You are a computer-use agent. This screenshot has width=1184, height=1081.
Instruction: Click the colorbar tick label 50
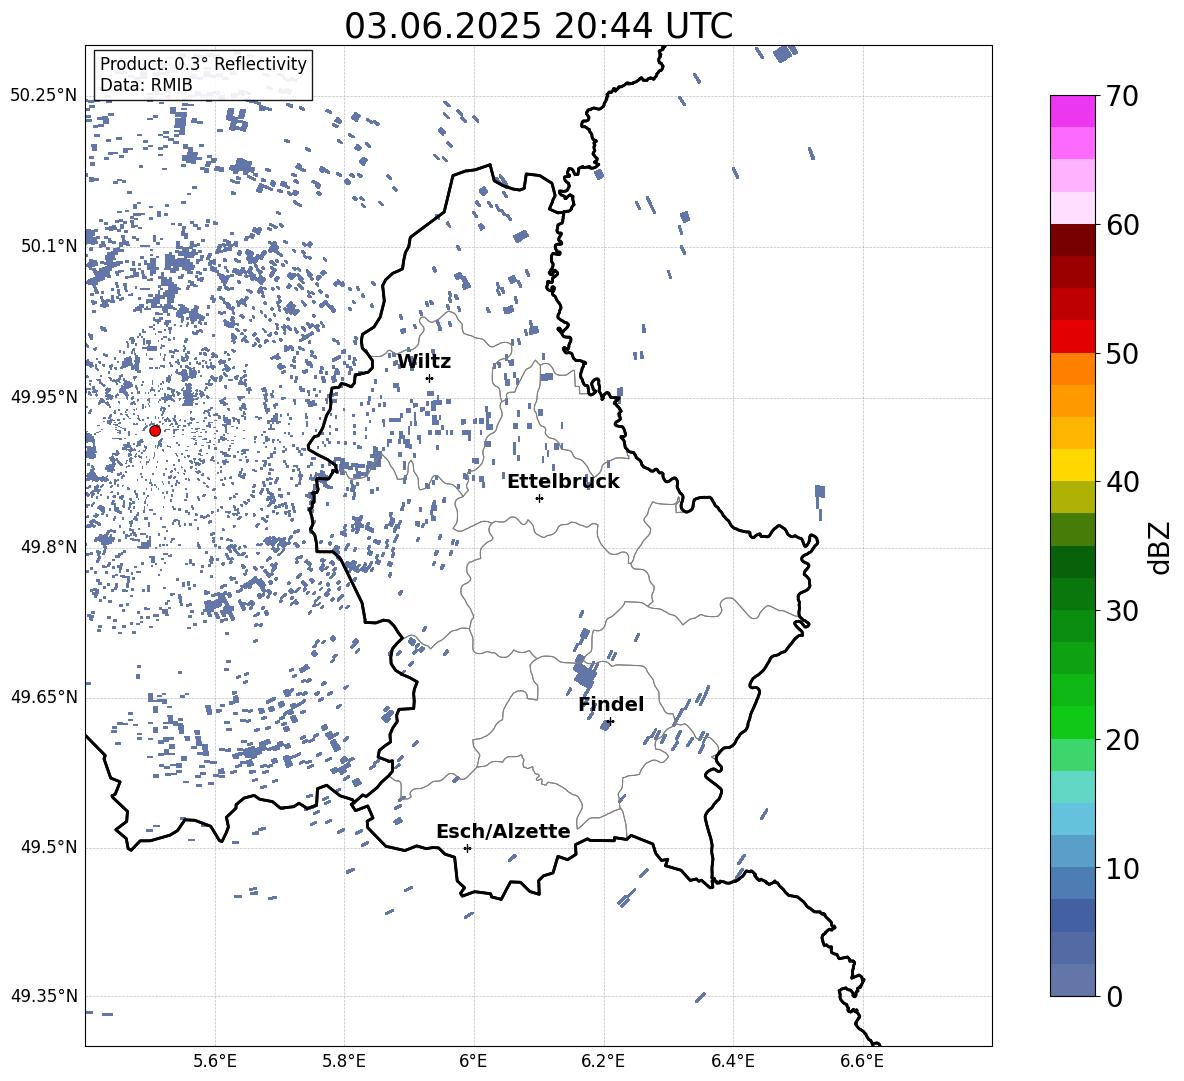click(1122, 354)
